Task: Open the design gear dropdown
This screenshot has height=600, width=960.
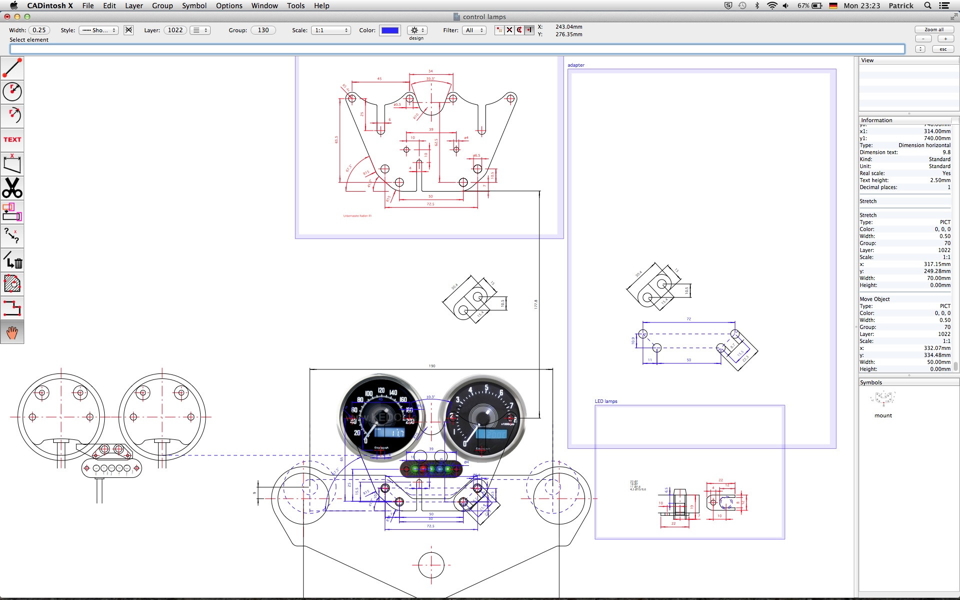Action: (417, 30)
